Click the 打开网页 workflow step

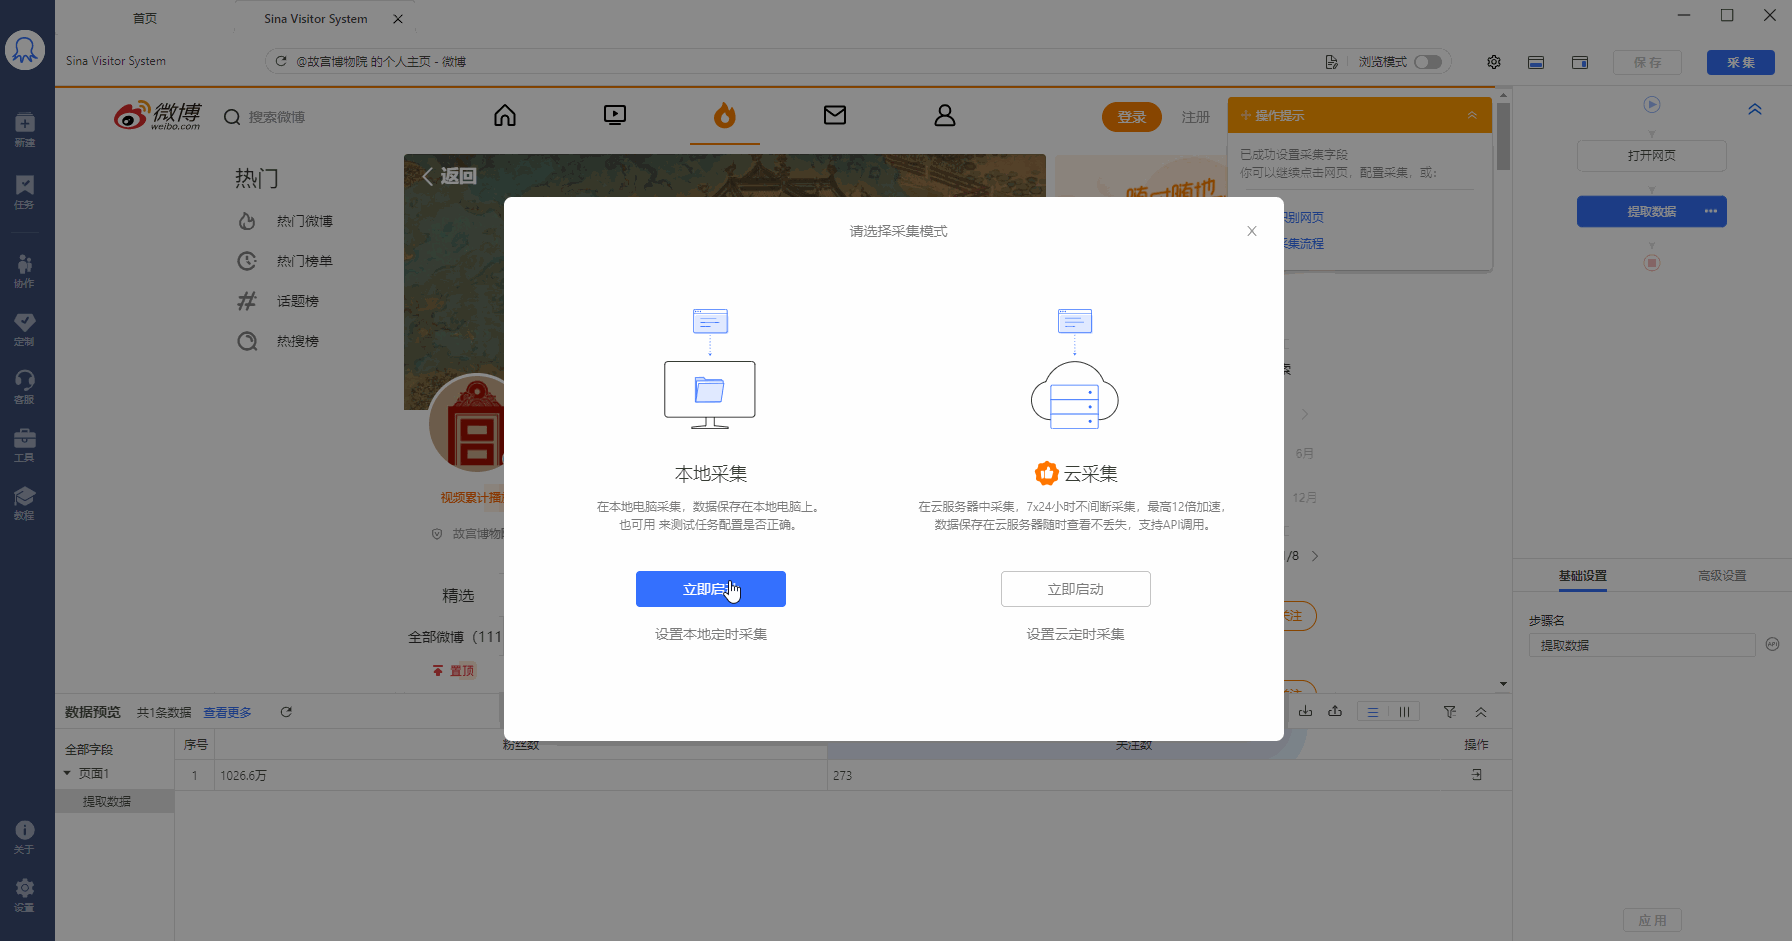pos(1652,156)
